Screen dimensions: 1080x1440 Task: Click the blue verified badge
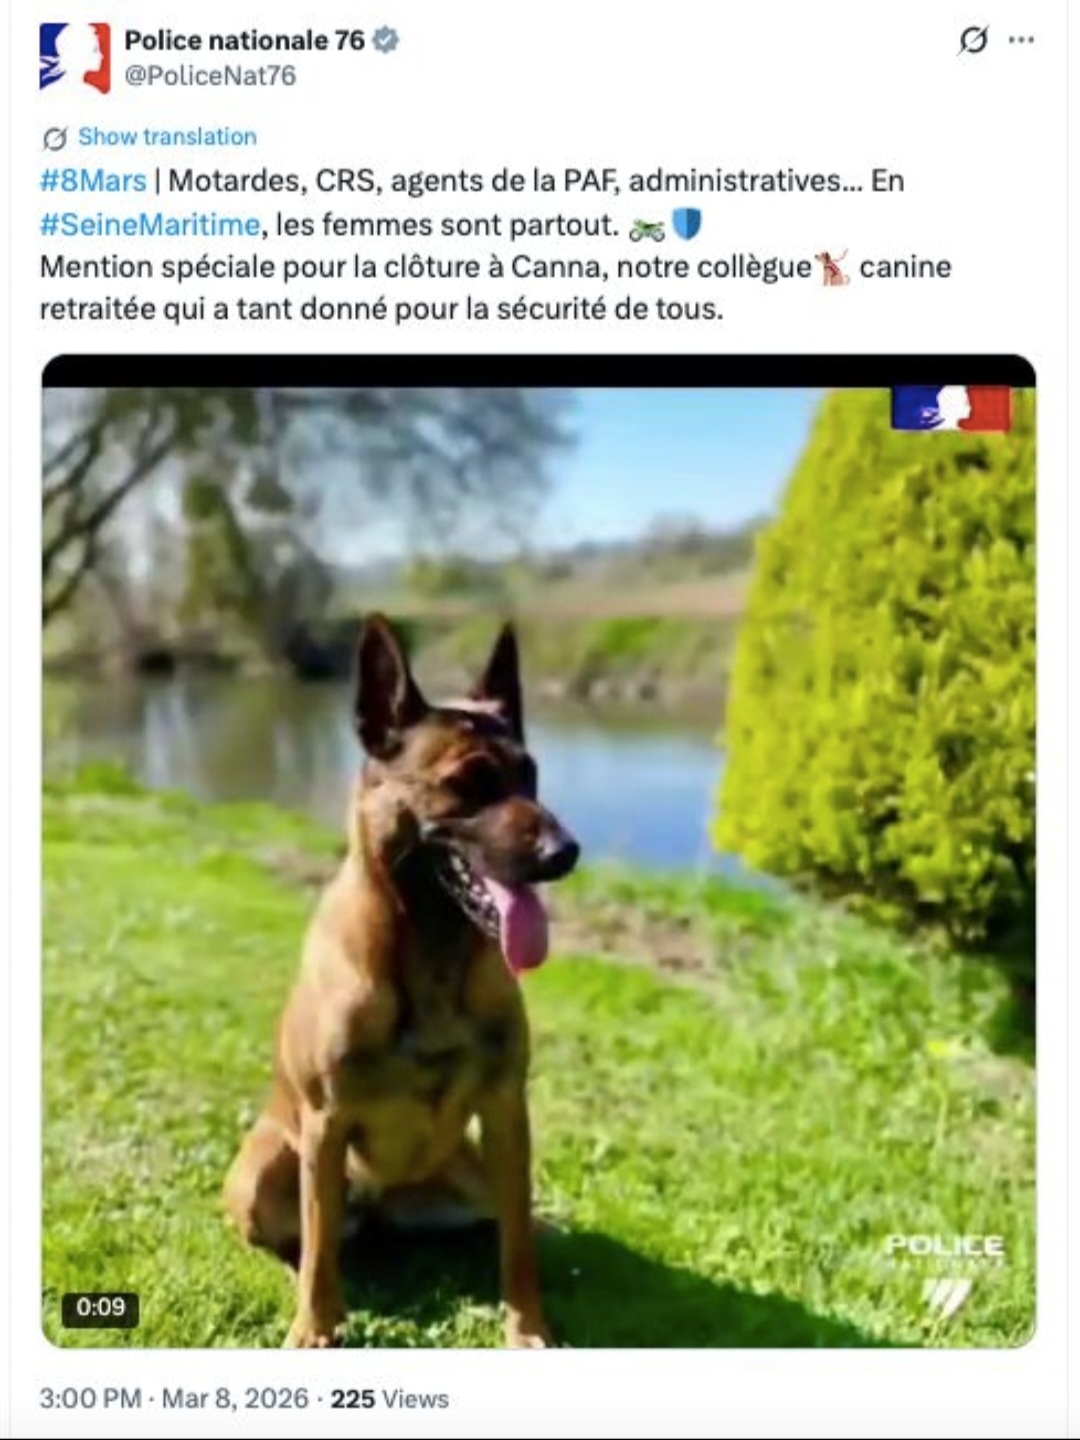[x=386, y=40]
